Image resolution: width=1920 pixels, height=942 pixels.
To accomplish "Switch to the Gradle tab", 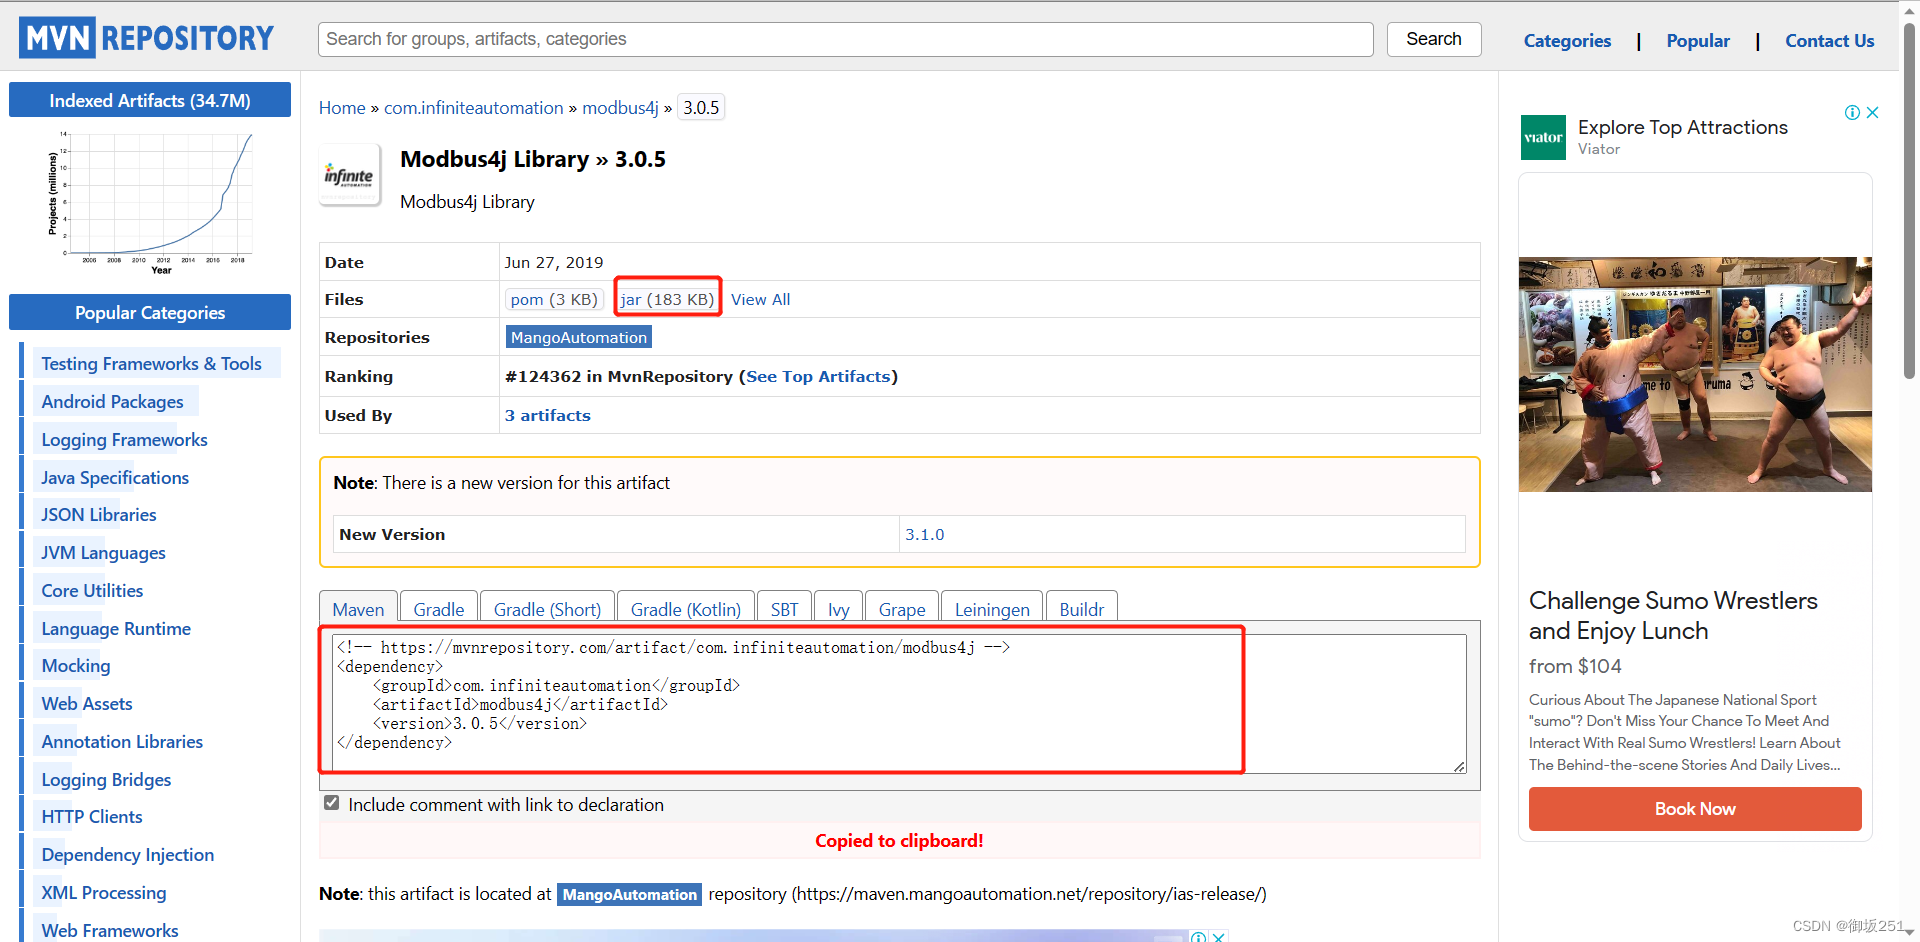I will (x=438, y=609).
